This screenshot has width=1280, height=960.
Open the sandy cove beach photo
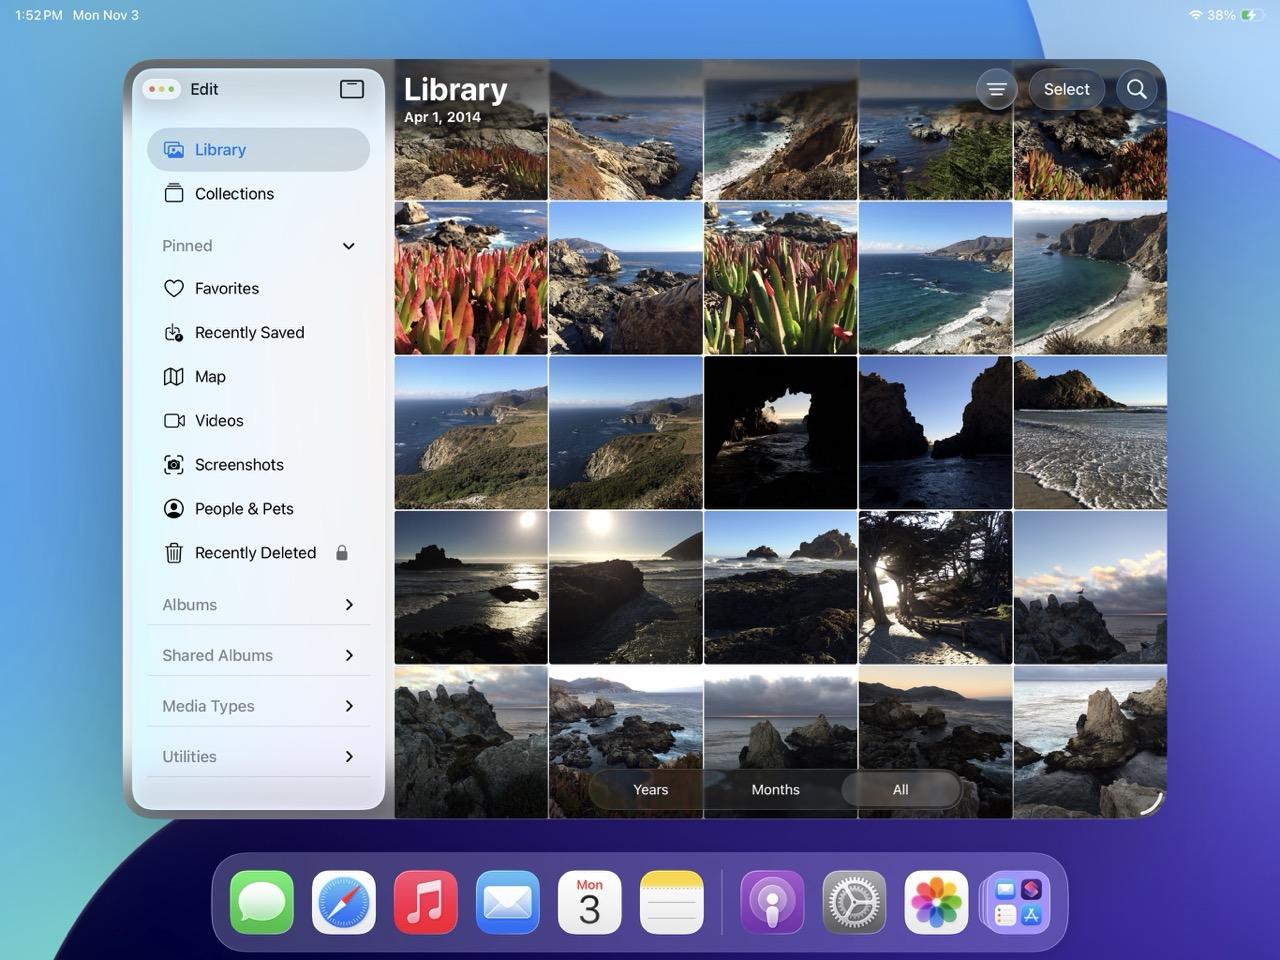pos(1090,278)
